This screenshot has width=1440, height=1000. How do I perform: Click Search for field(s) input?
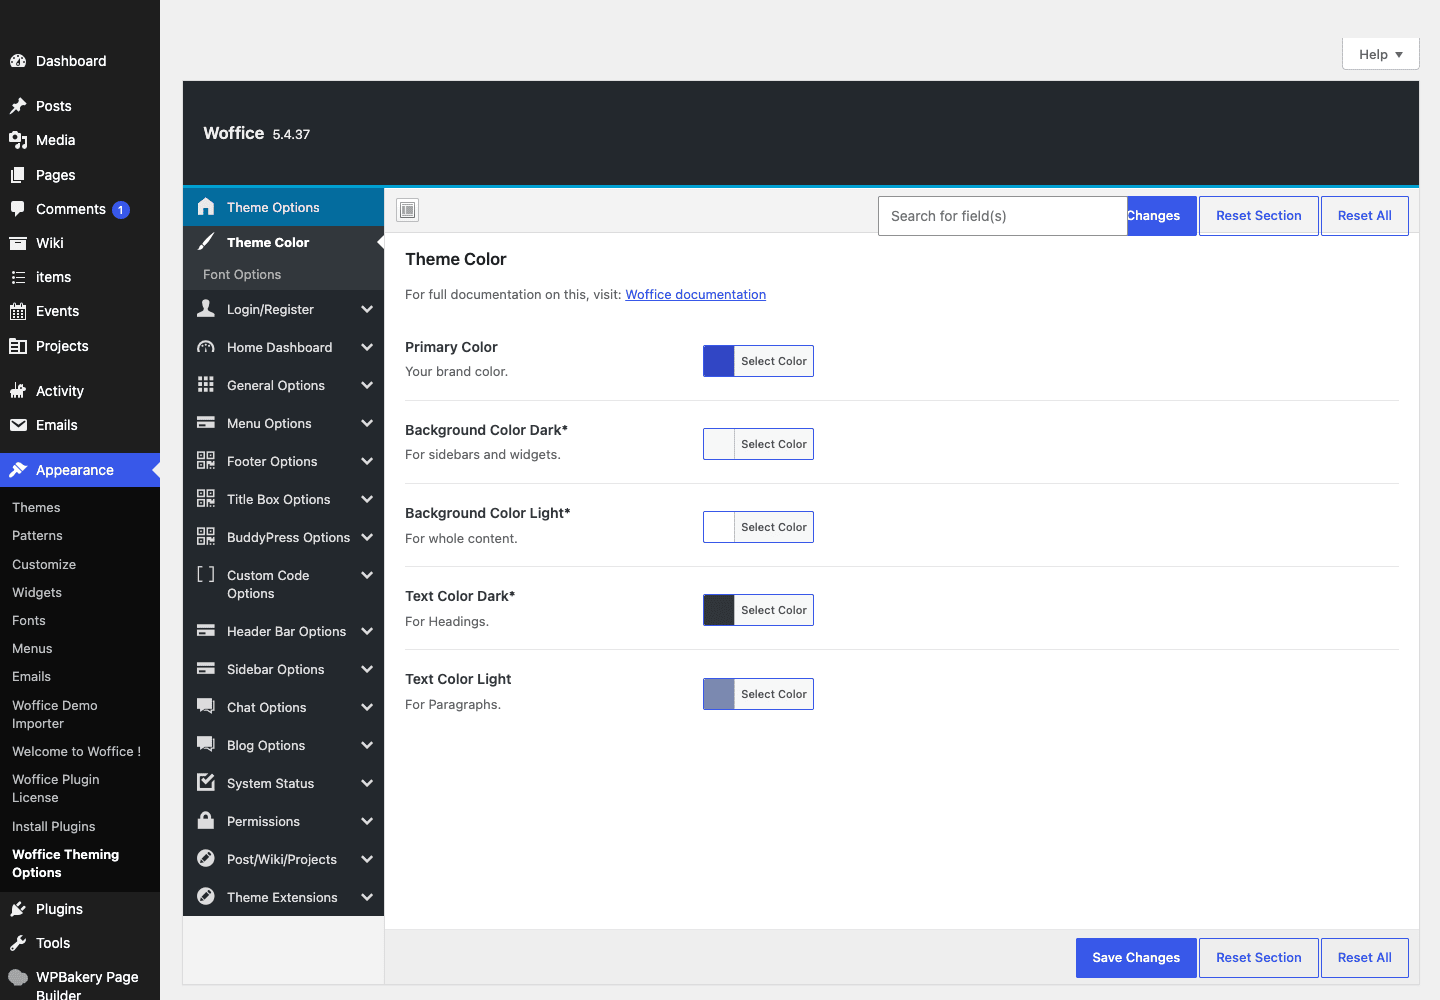click(x=1002, y=216)
